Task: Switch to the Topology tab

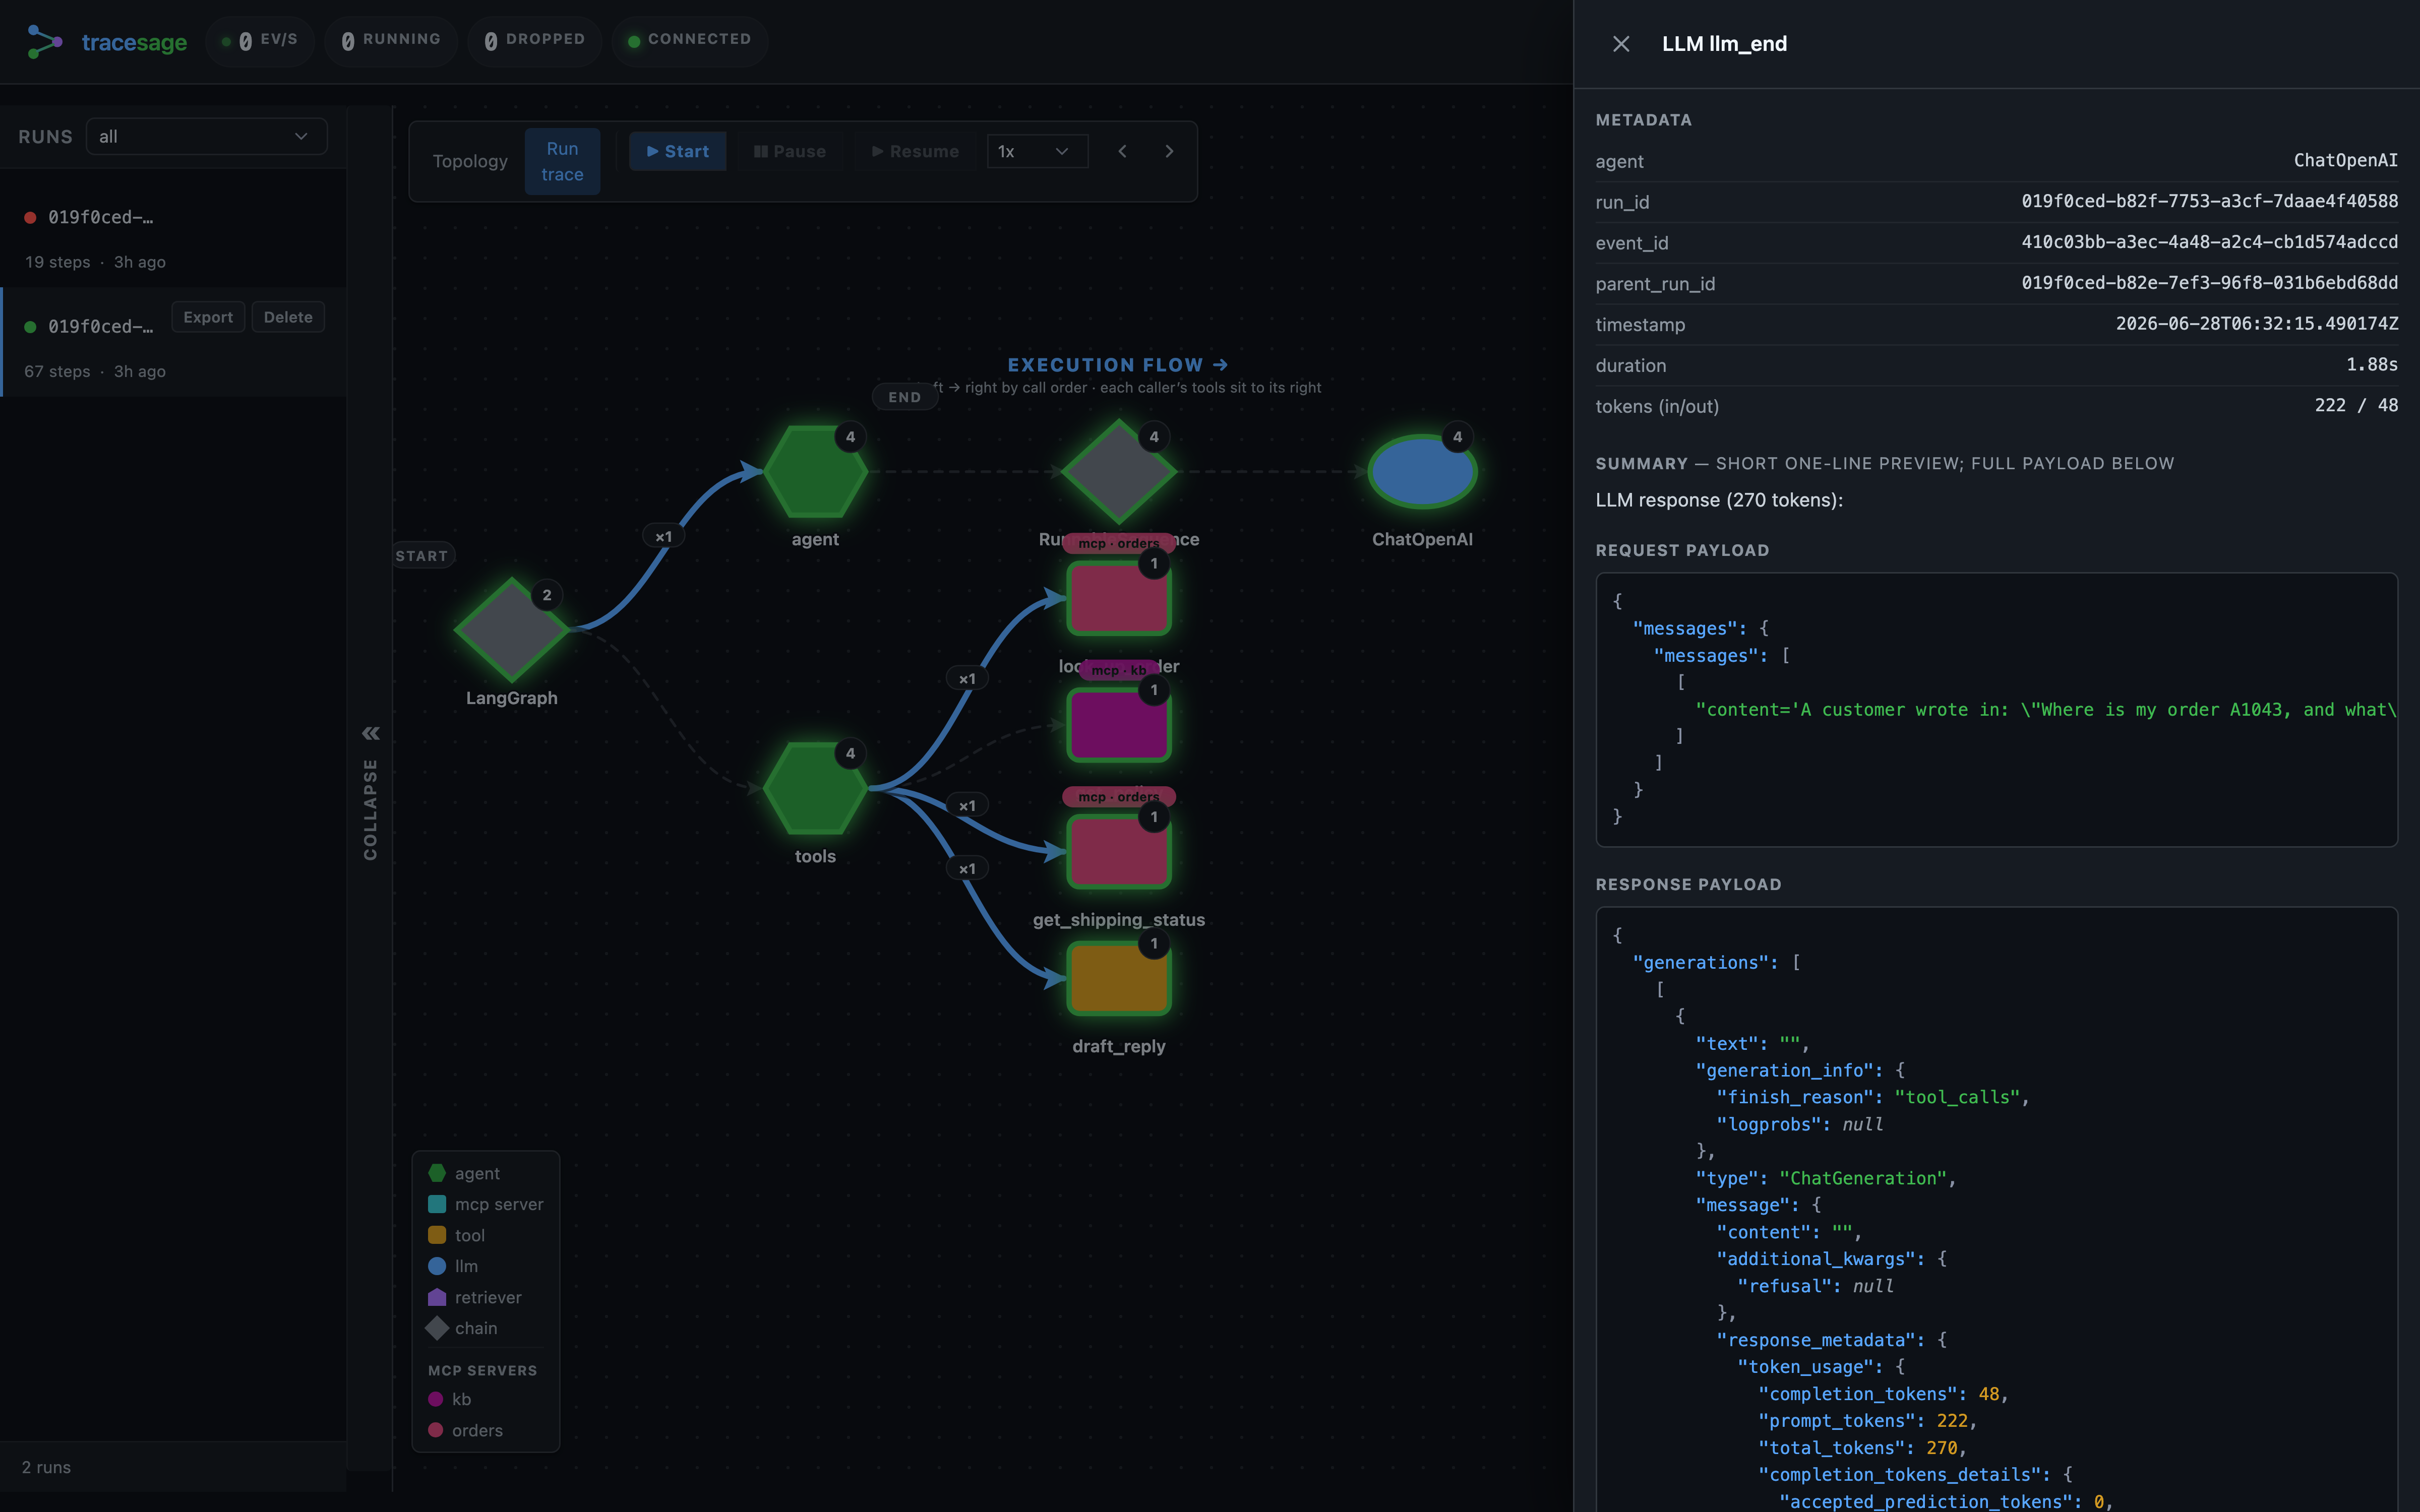Action: point(470,161)
